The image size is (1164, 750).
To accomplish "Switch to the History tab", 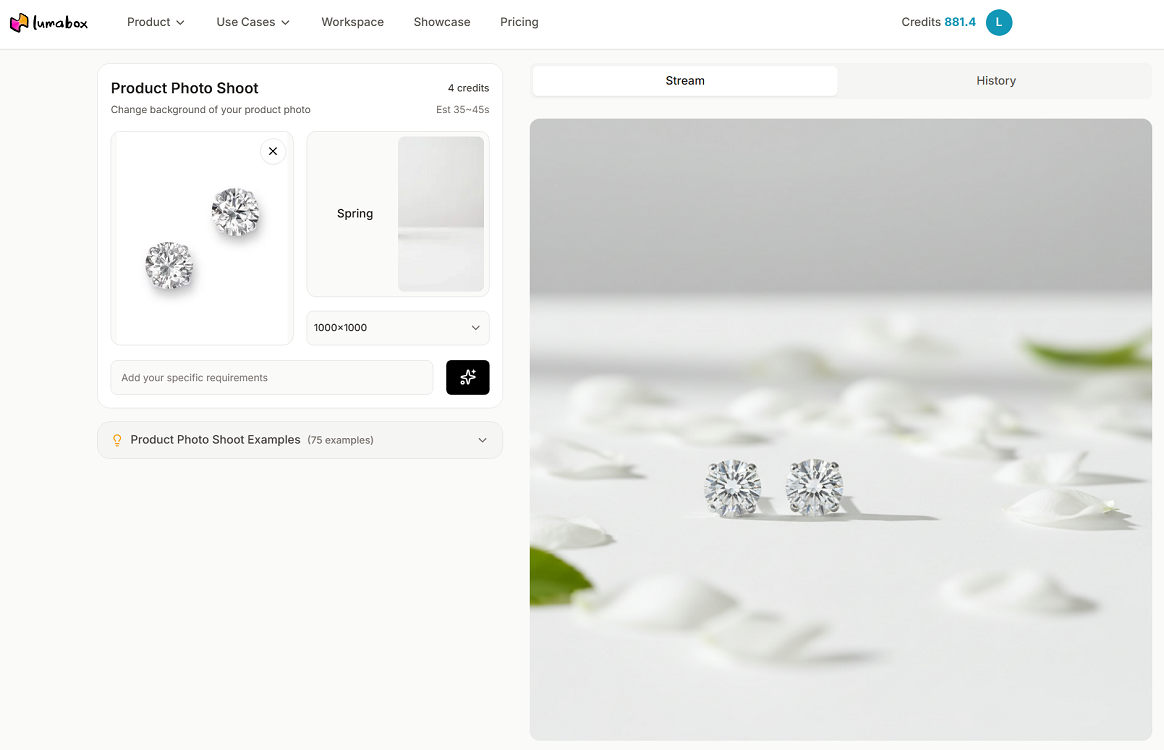I will 995,81.
